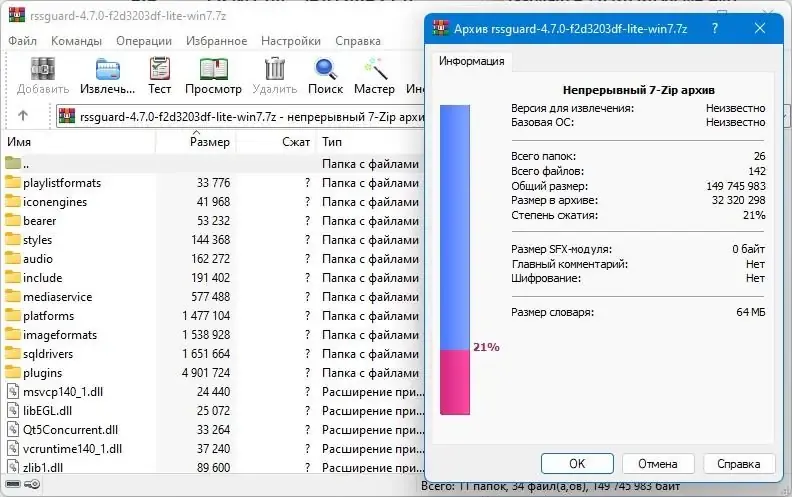The height and width of the screenshot is (497, 792).
Task: Click the msvcp140_1.dll file icon
Action: click(x=13, y=391)
